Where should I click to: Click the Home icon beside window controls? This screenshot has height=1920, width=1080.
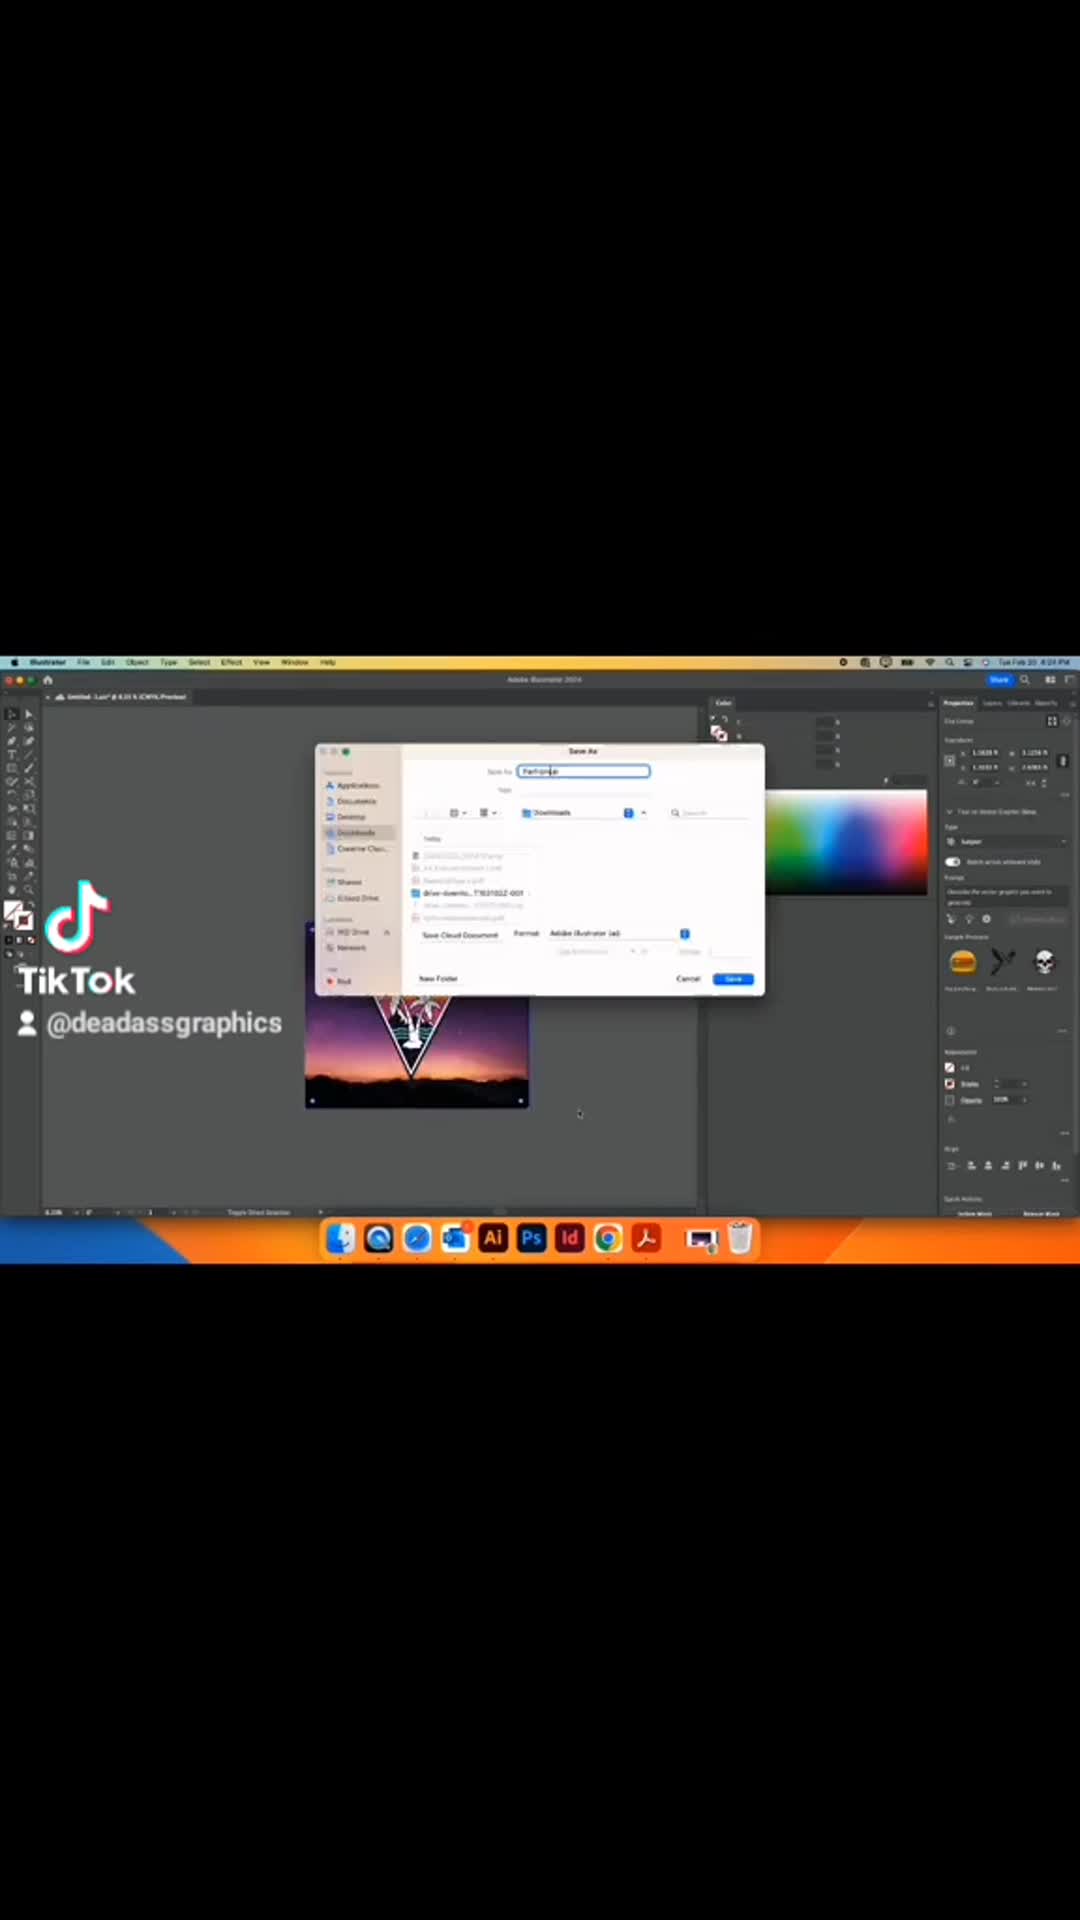point(47,680)
